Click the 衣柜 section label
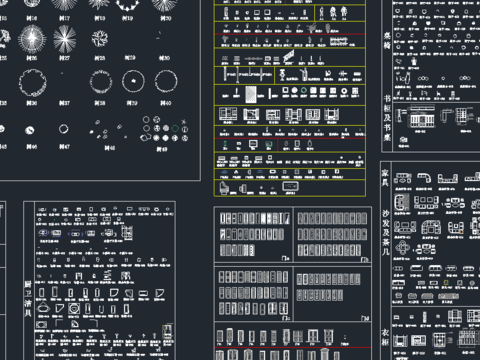This screenshot has width=480, height=360. coord(385,337)
